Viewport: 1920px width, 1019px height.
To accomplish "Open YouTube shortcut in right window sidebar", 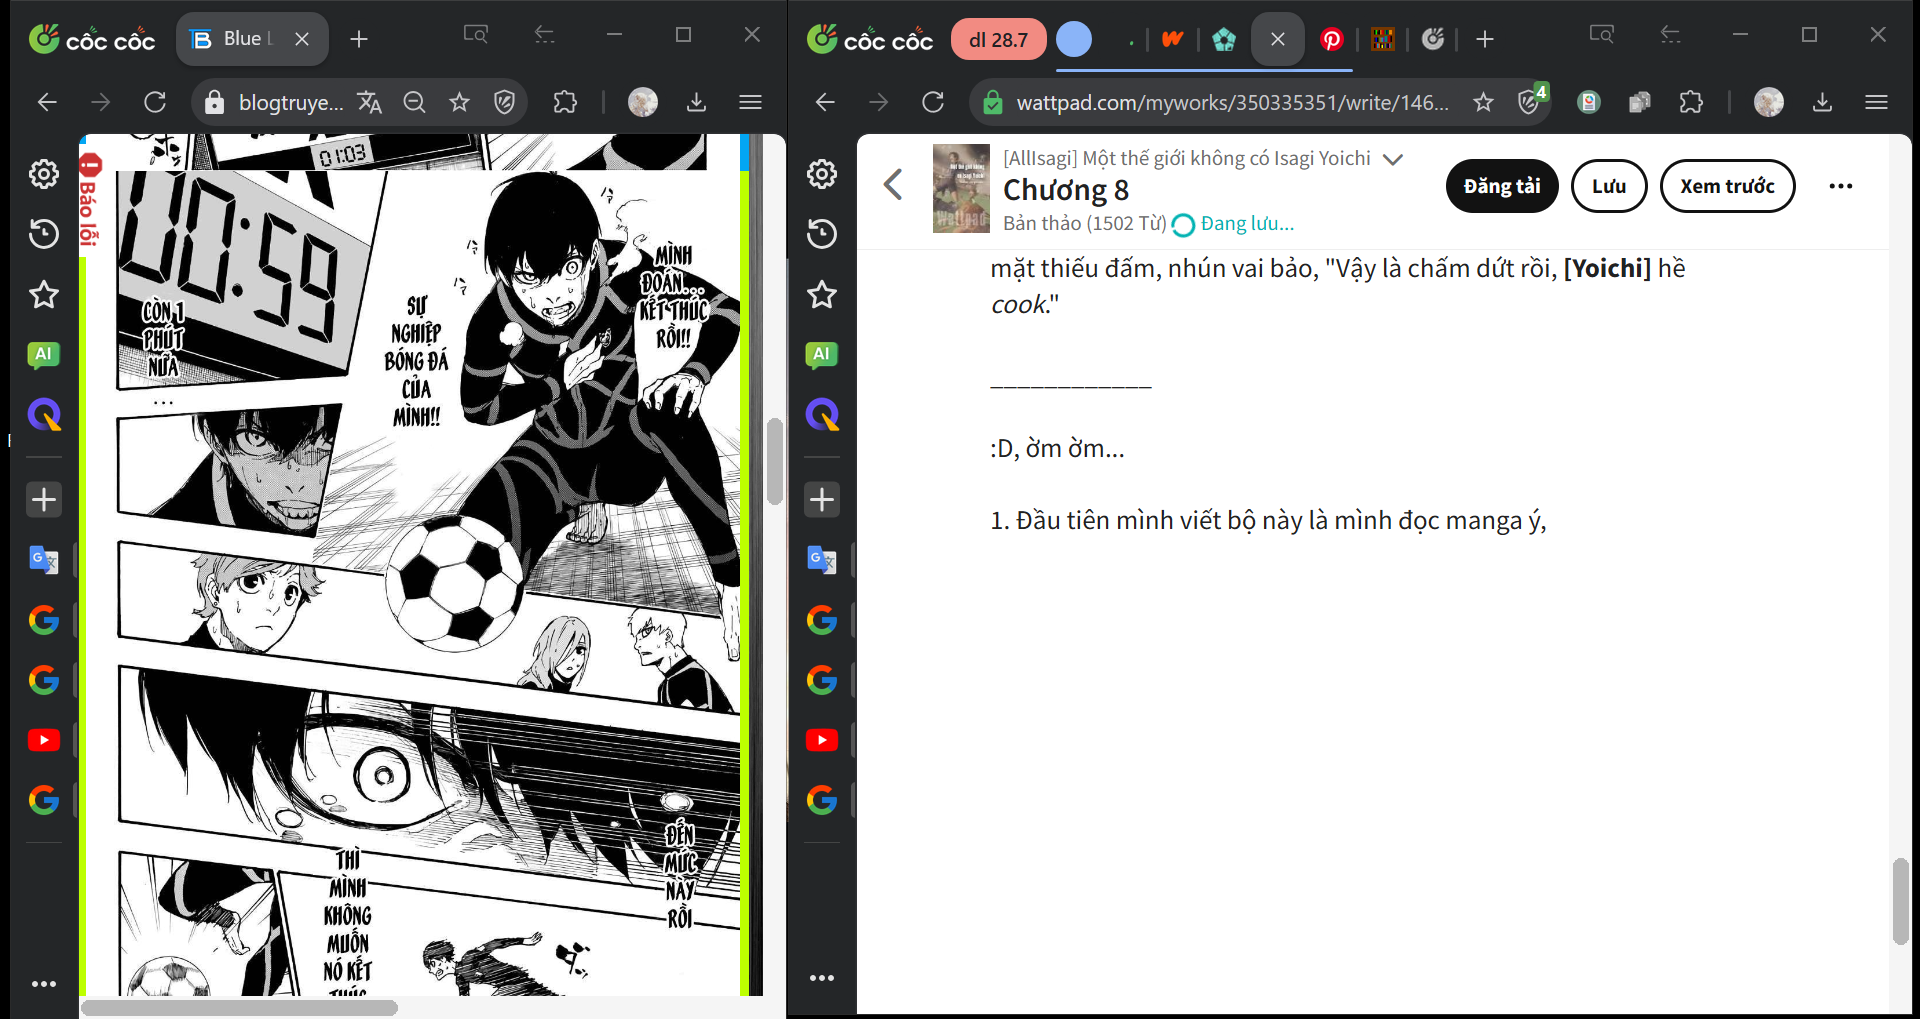I will click(x=822, y=740).
